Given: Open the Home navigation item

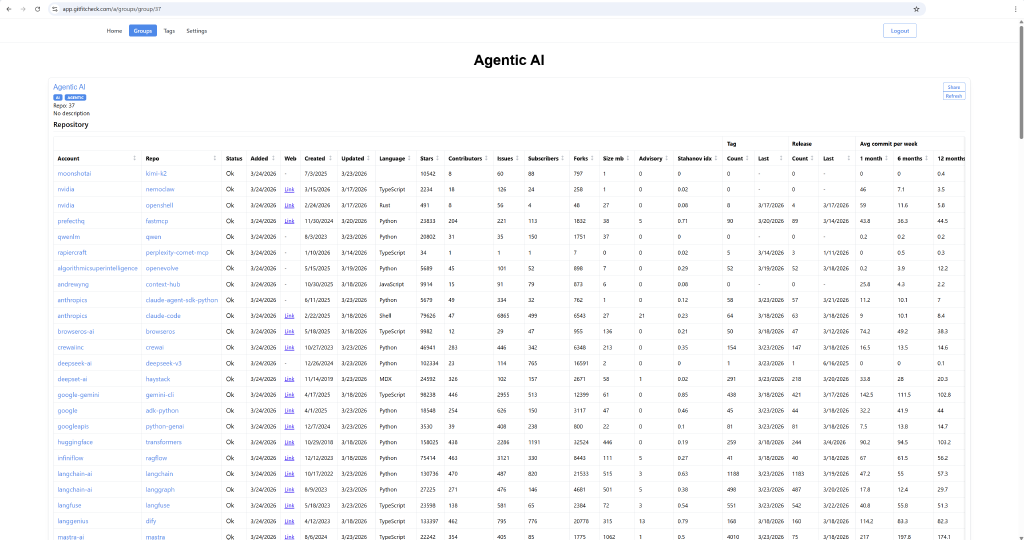Looking at the screenshot, I should click(114, 31).
